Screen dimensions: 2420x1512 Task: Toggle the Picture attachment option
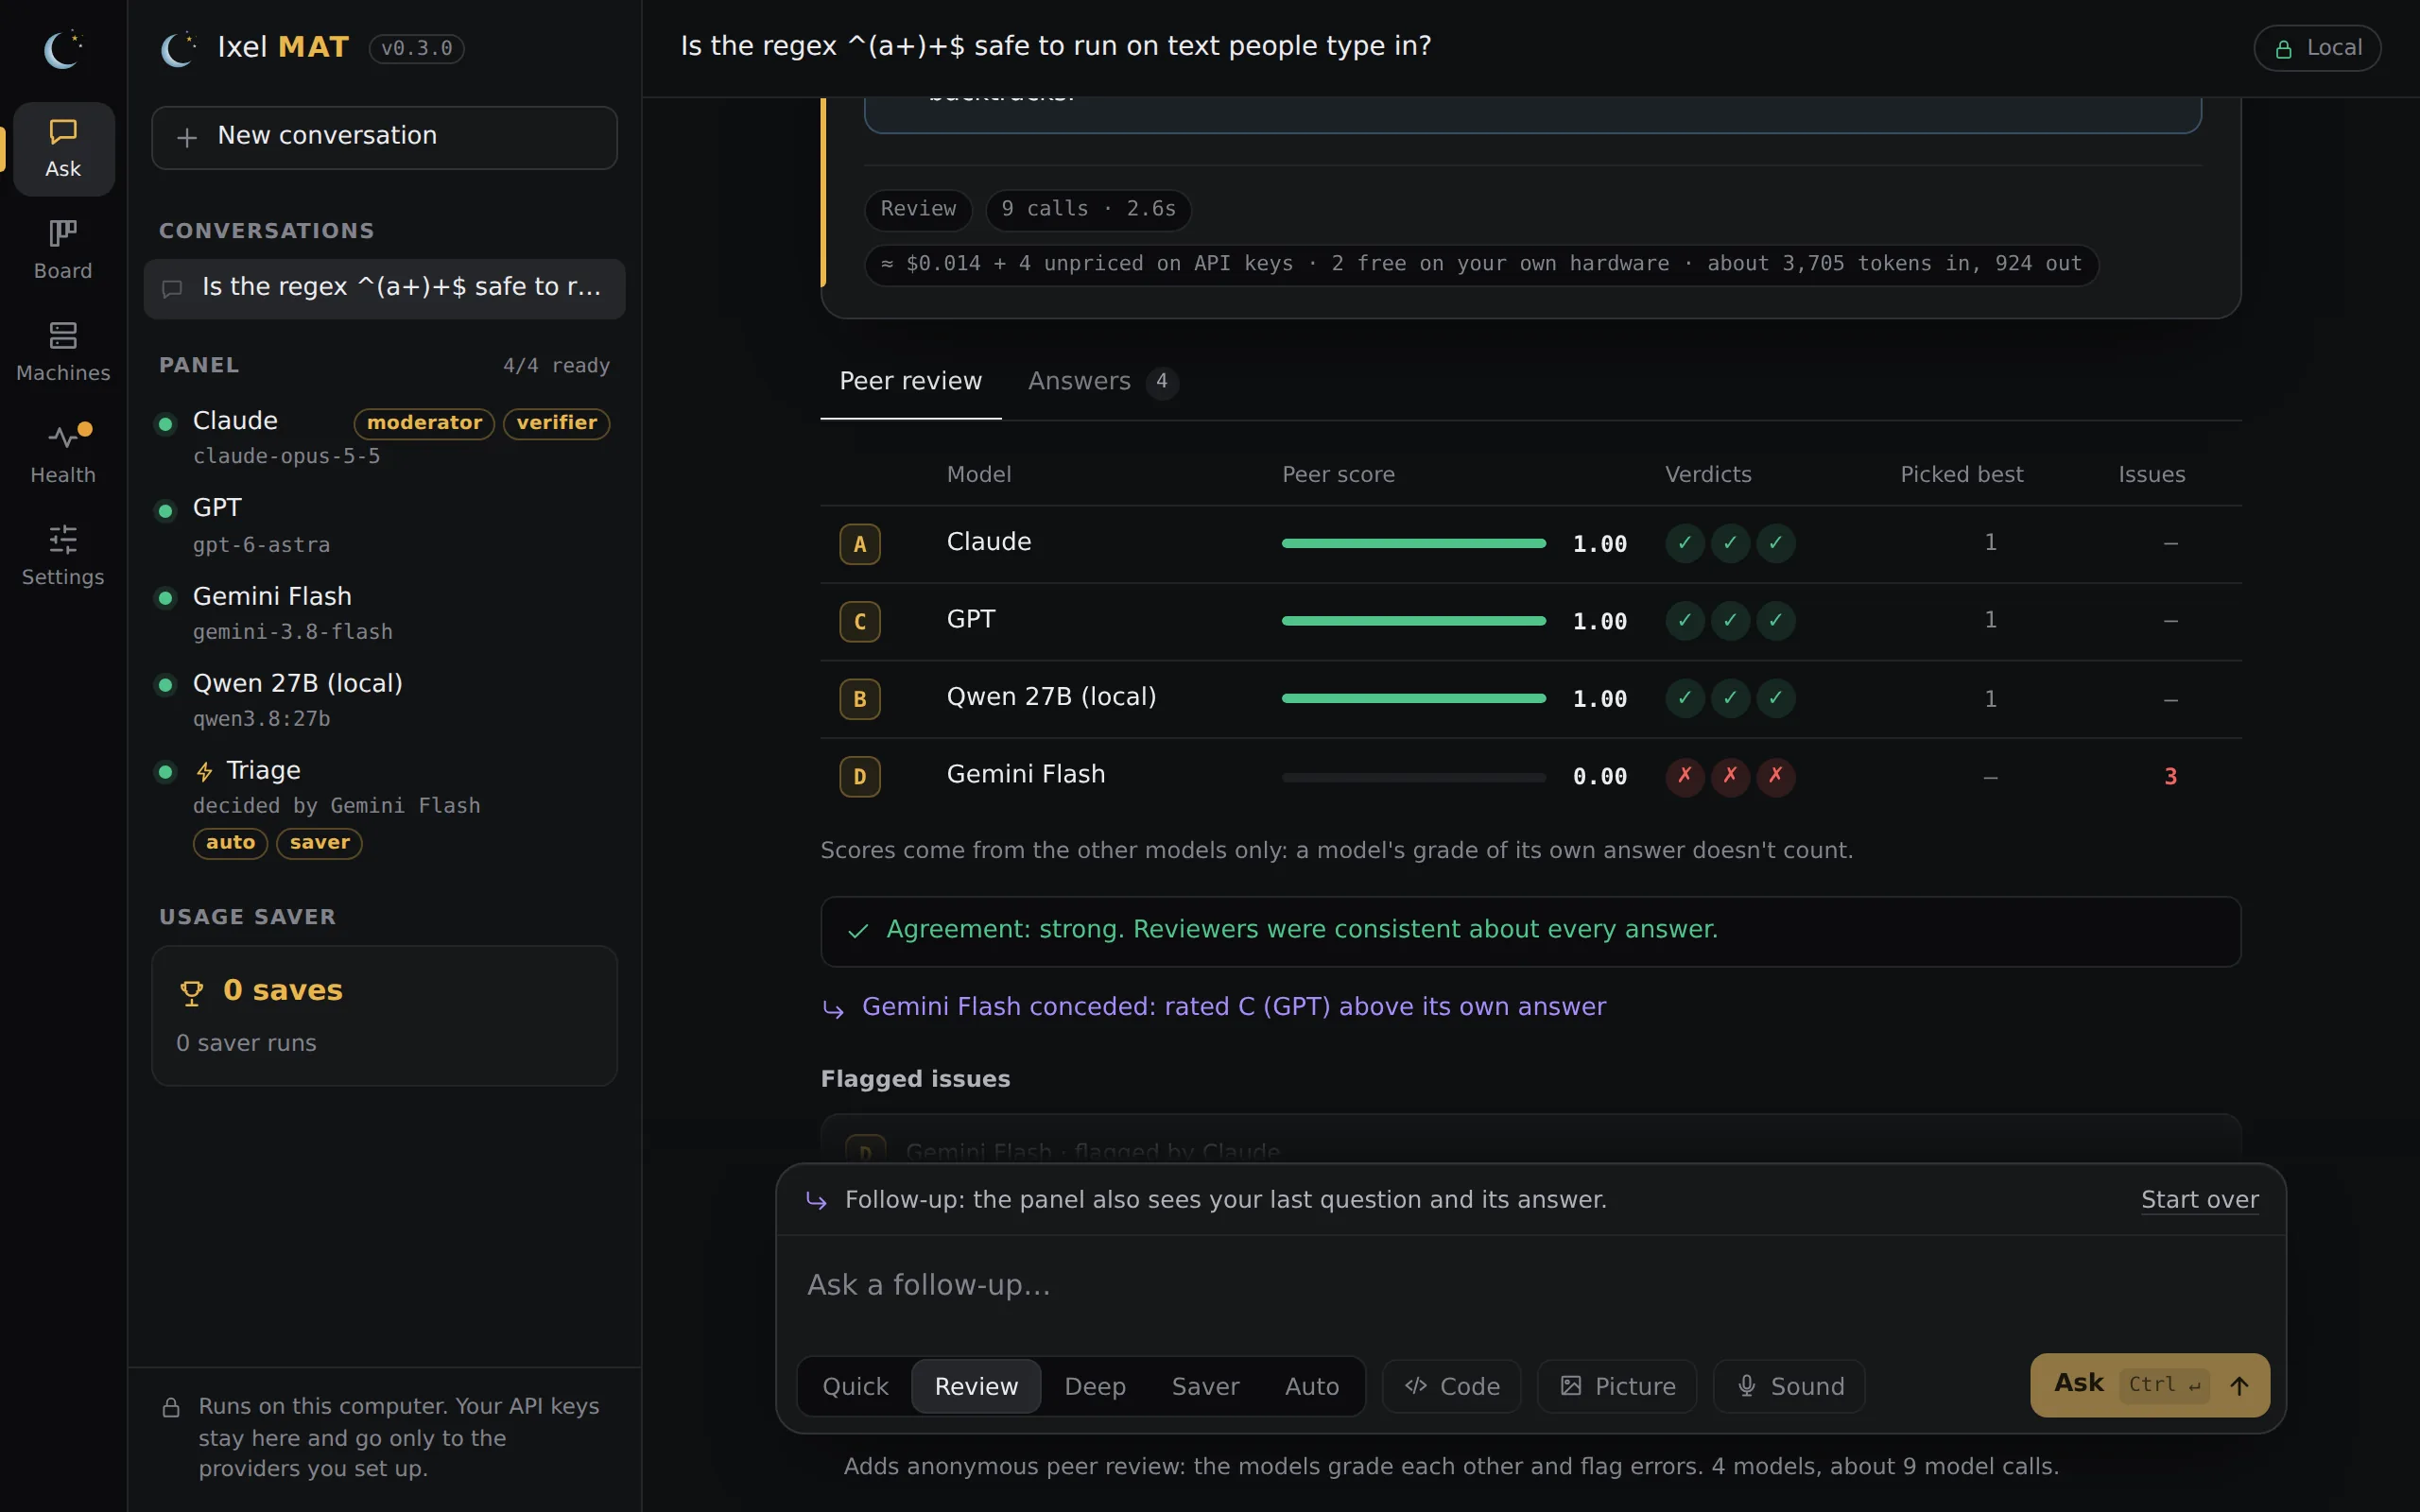pyautogui.click(x=1617, y=1386)
